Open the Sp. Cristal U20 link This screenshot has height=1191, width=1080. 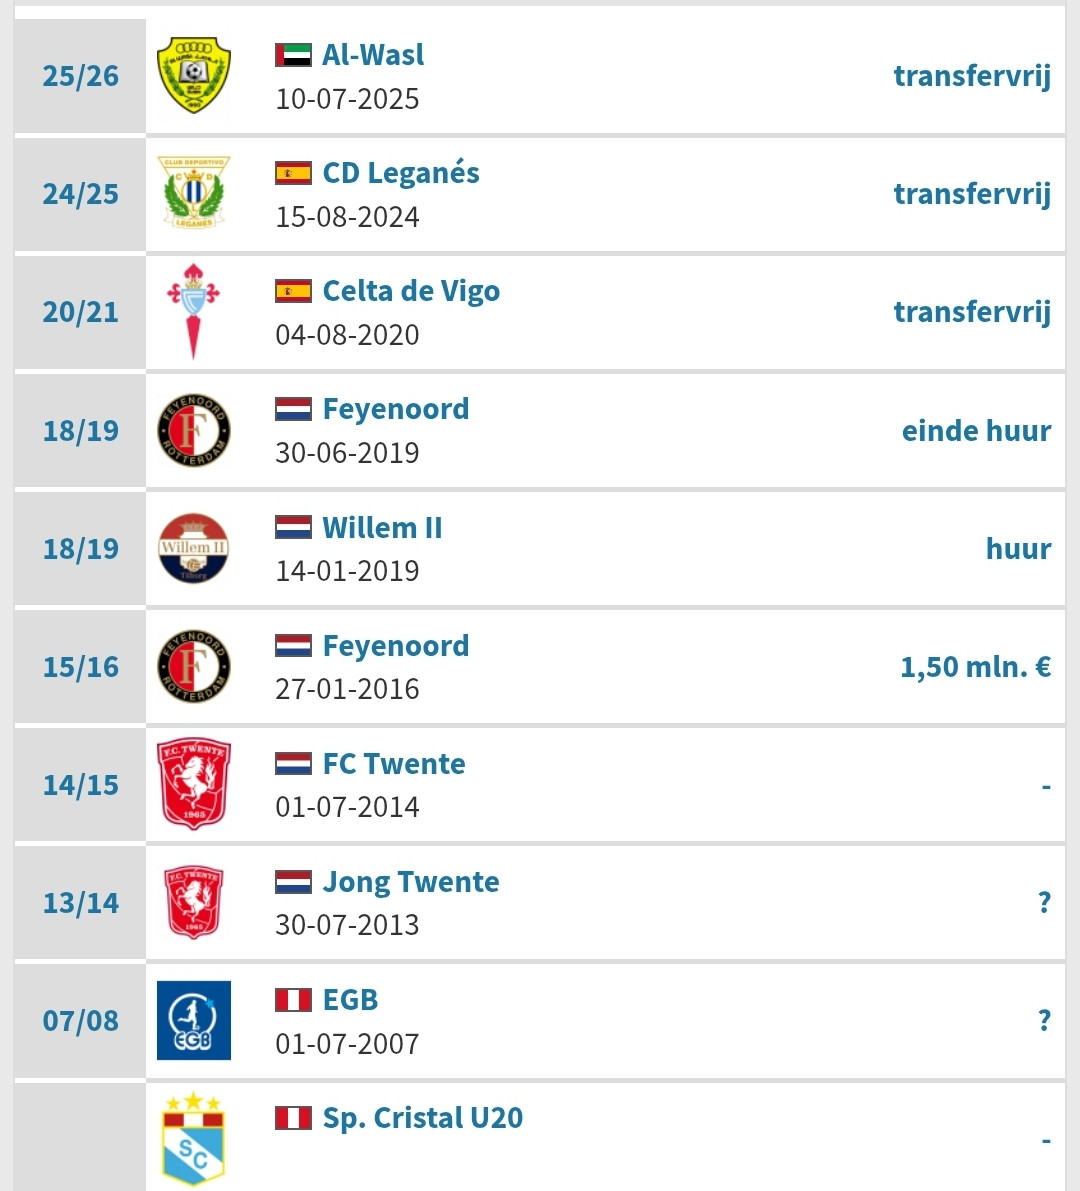point(422,1118)
